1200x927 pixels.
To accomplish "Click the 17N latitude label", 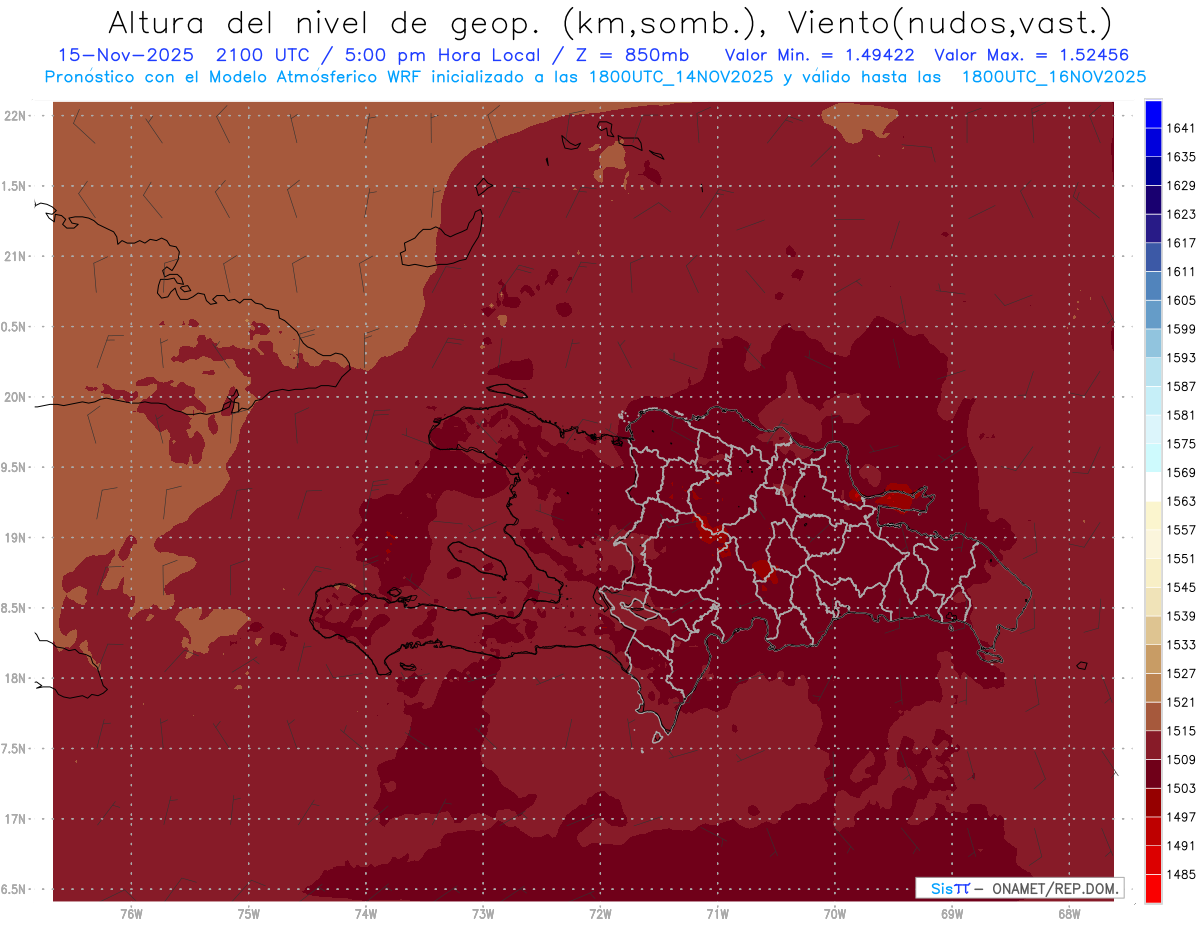I will click(x=14, y=820).
